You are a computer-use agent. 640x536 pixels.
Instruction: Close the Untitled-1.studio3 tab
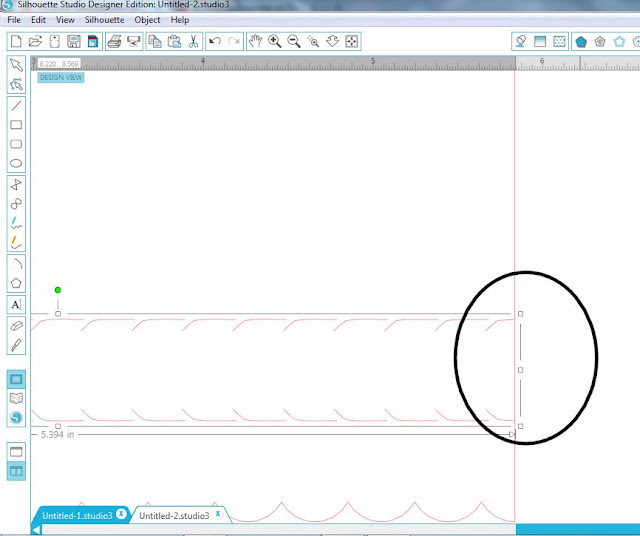point(121,514)
